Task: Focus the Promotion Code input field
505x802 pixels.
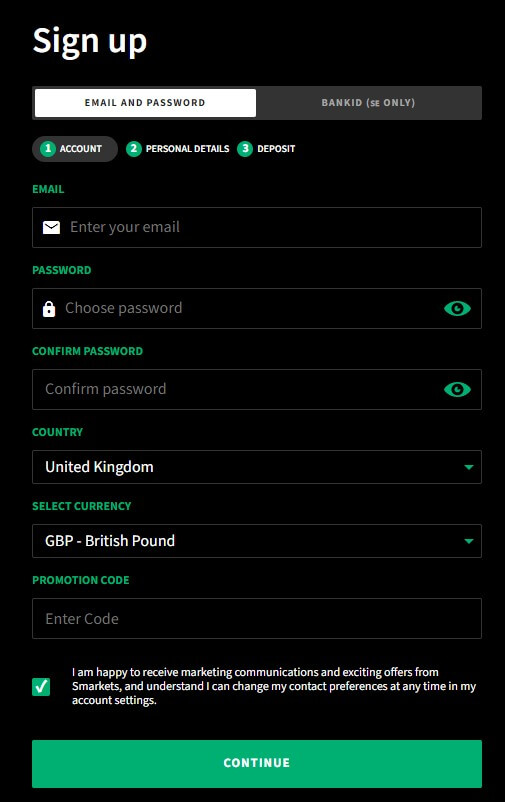Action: 257,618
